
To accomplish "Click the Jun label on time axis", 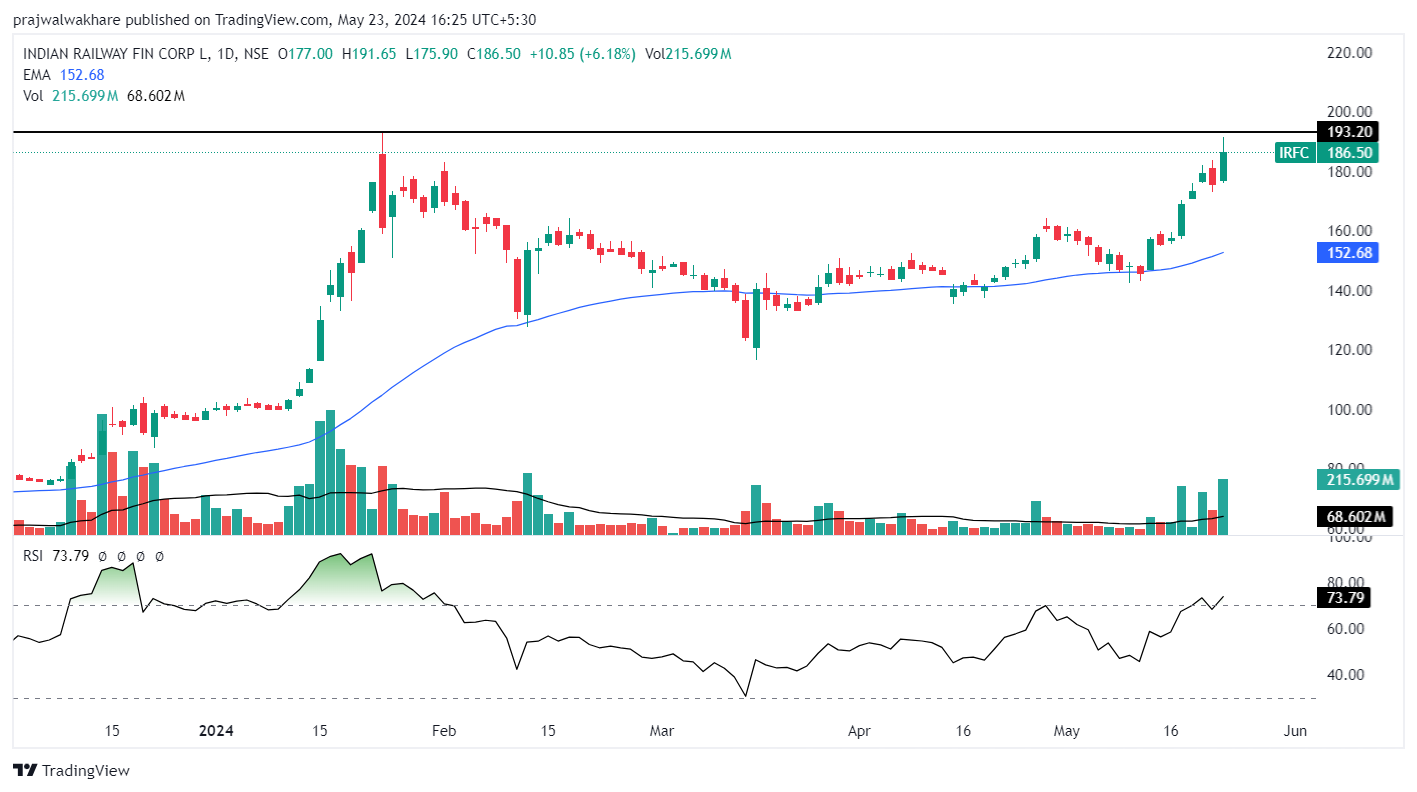I will tap(1294, 731).
